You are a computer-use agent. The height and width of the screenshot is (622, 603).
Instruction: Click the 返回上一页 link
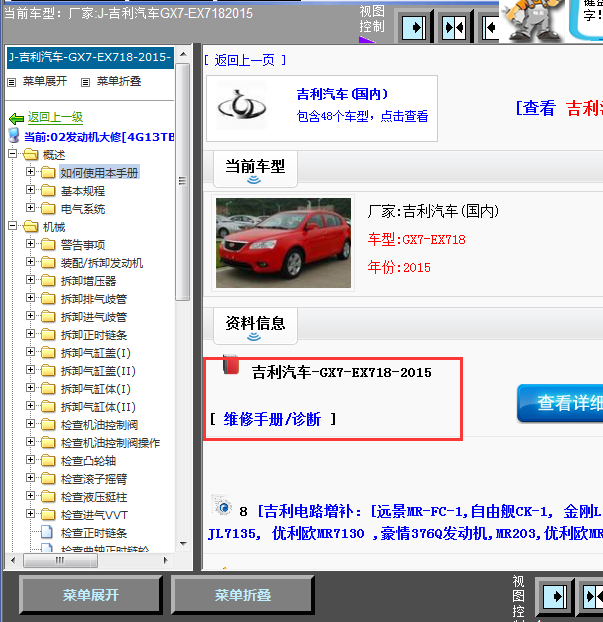pyautogui.click(x=245, y=60)
